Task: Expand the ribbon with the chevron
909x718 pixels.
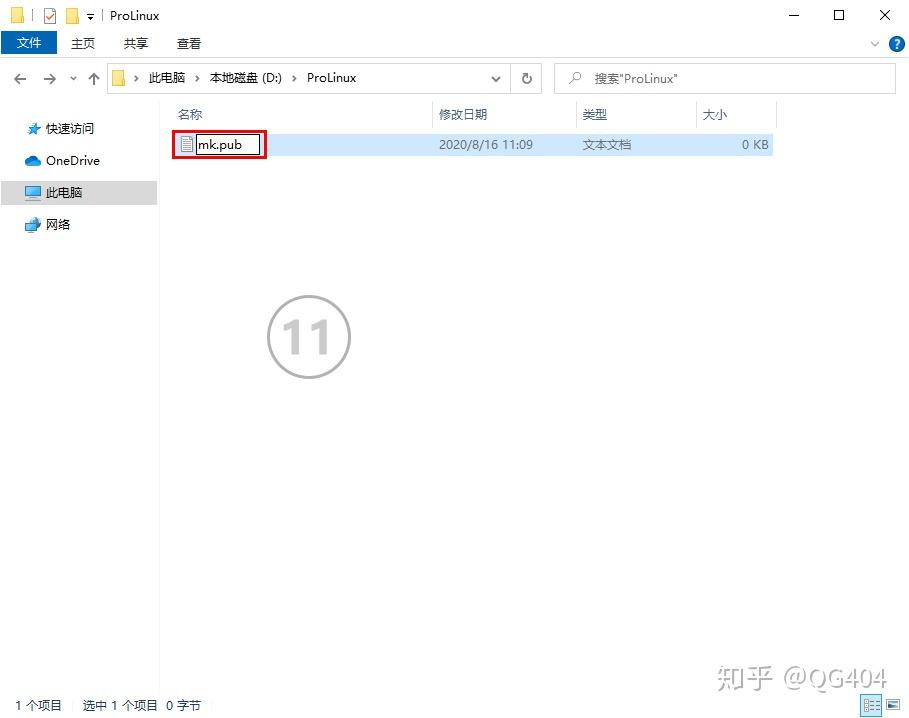Action: coord(875,44)
